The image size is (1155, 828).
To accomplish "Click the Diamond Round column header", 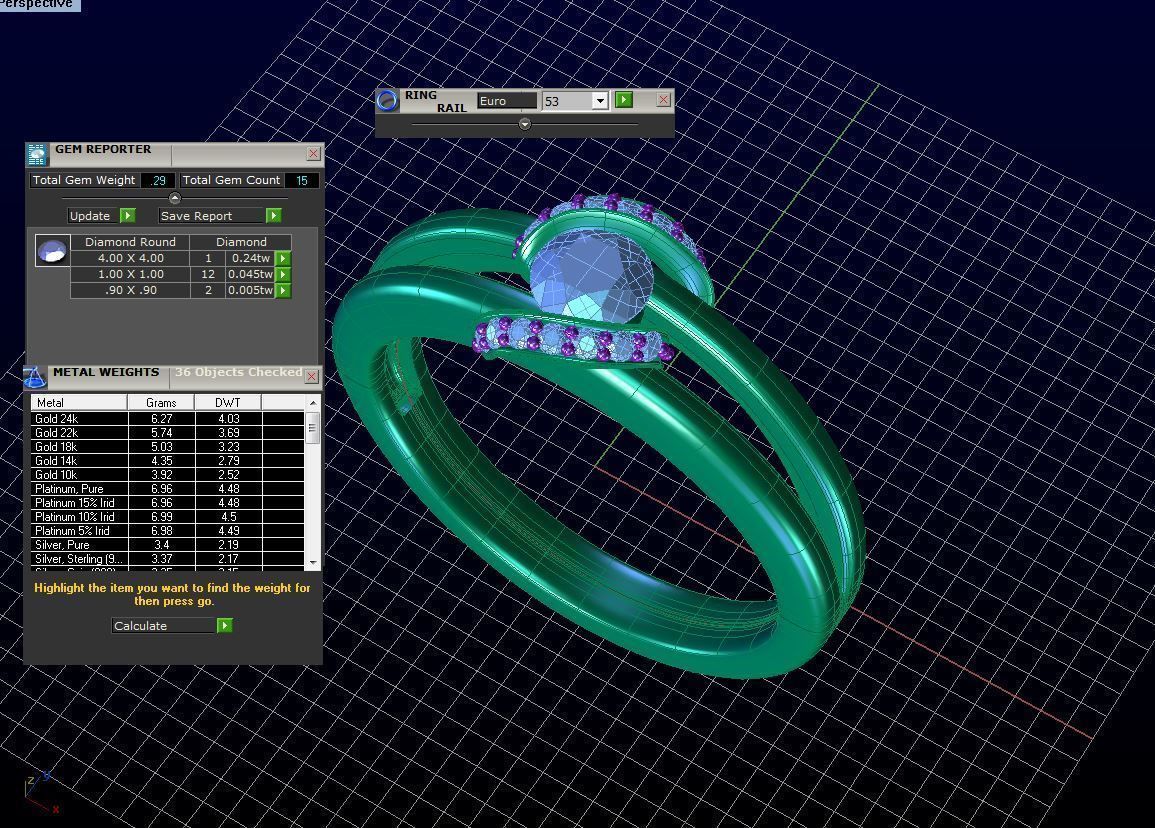I will [x=130, y=242].
